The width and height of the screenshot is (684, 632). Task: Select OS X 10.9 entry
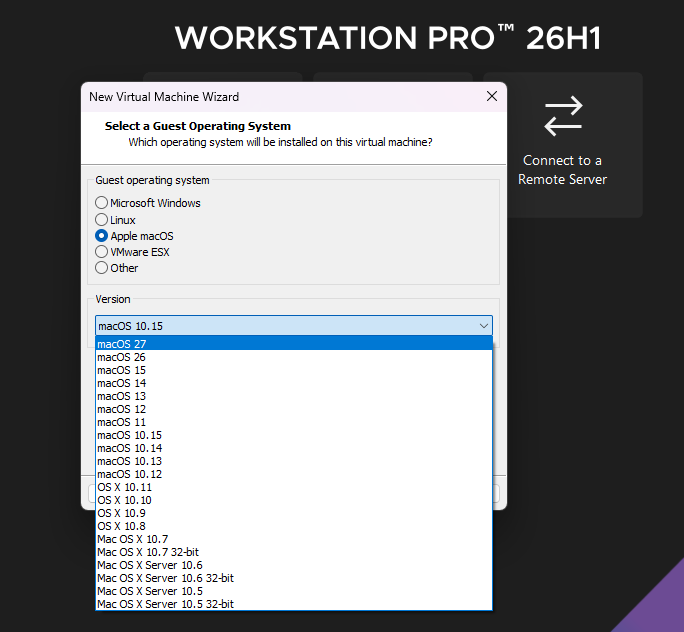294,513
